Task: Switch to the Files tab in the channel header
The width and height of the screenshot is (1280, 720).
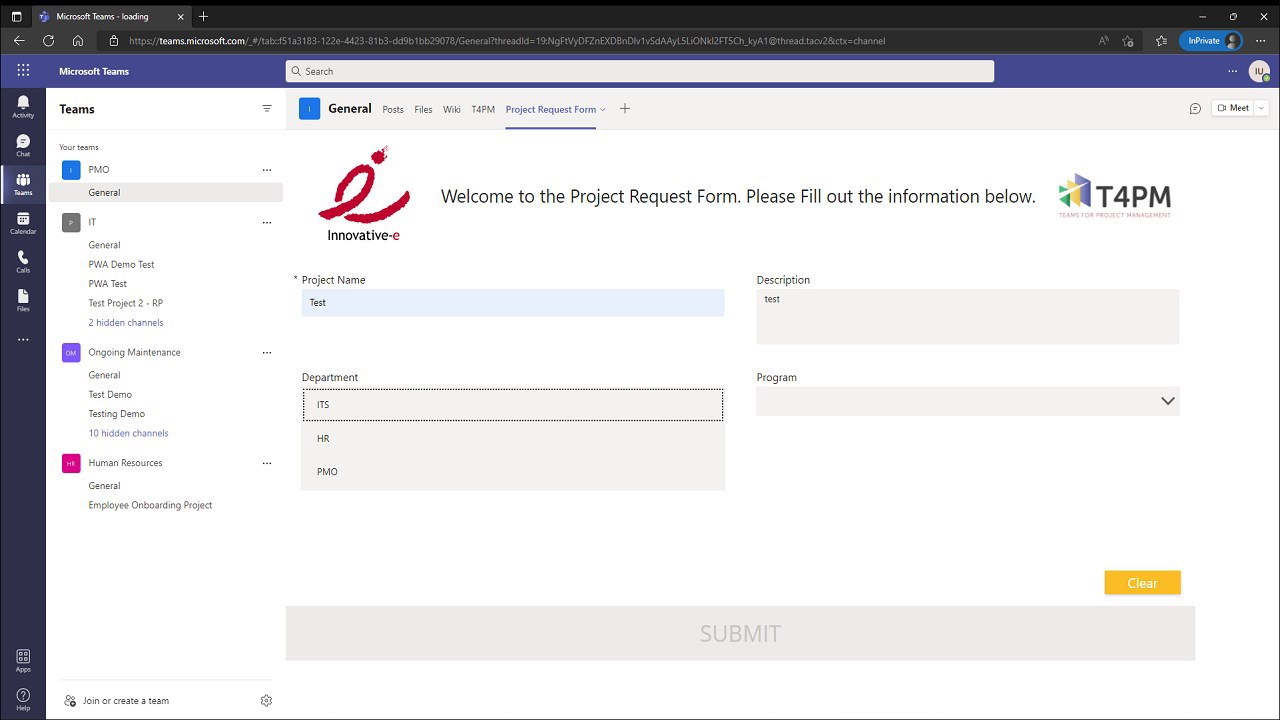Action: pos(423,110)
